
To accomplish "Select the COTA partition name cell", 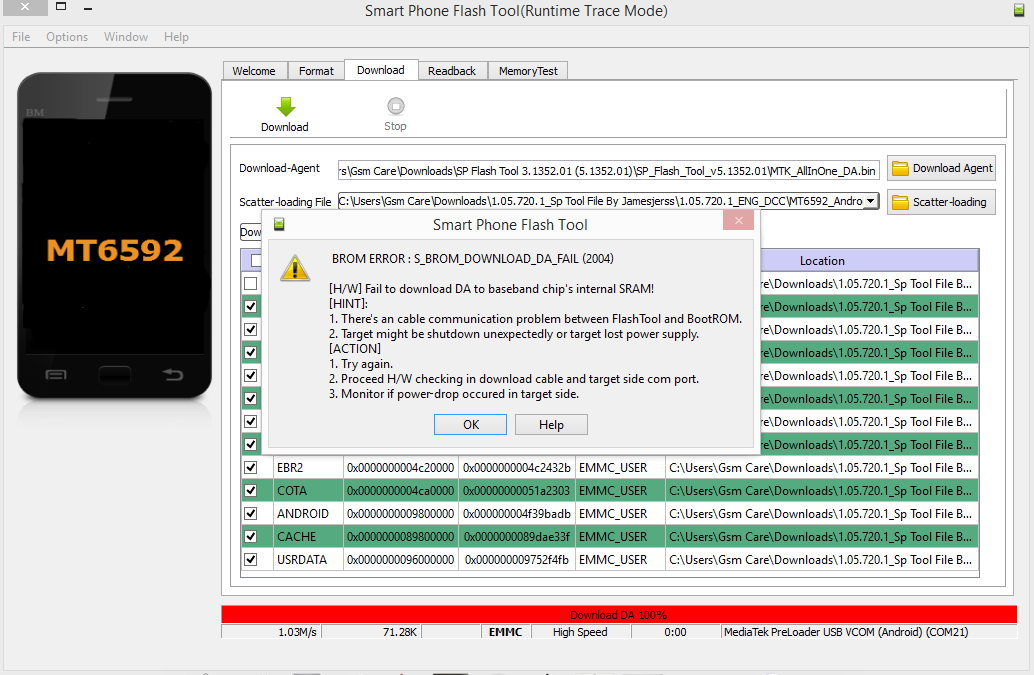I will pos(307,490).
